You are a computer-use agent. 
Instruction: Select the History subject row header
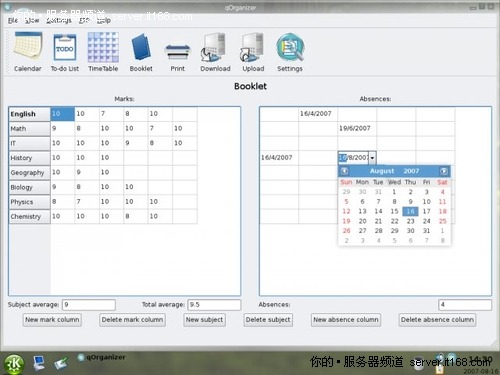point(30,158)
